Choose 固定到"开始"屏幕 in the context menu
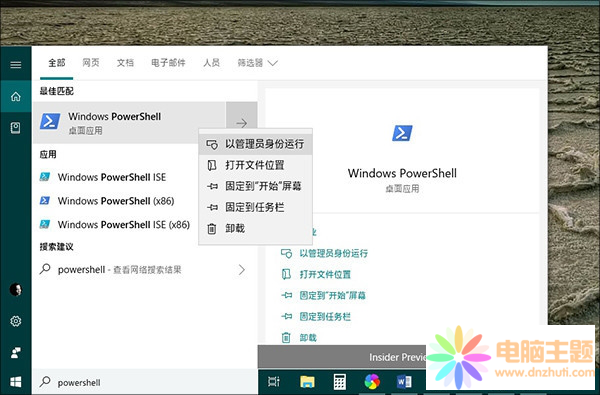 (256, 186)
